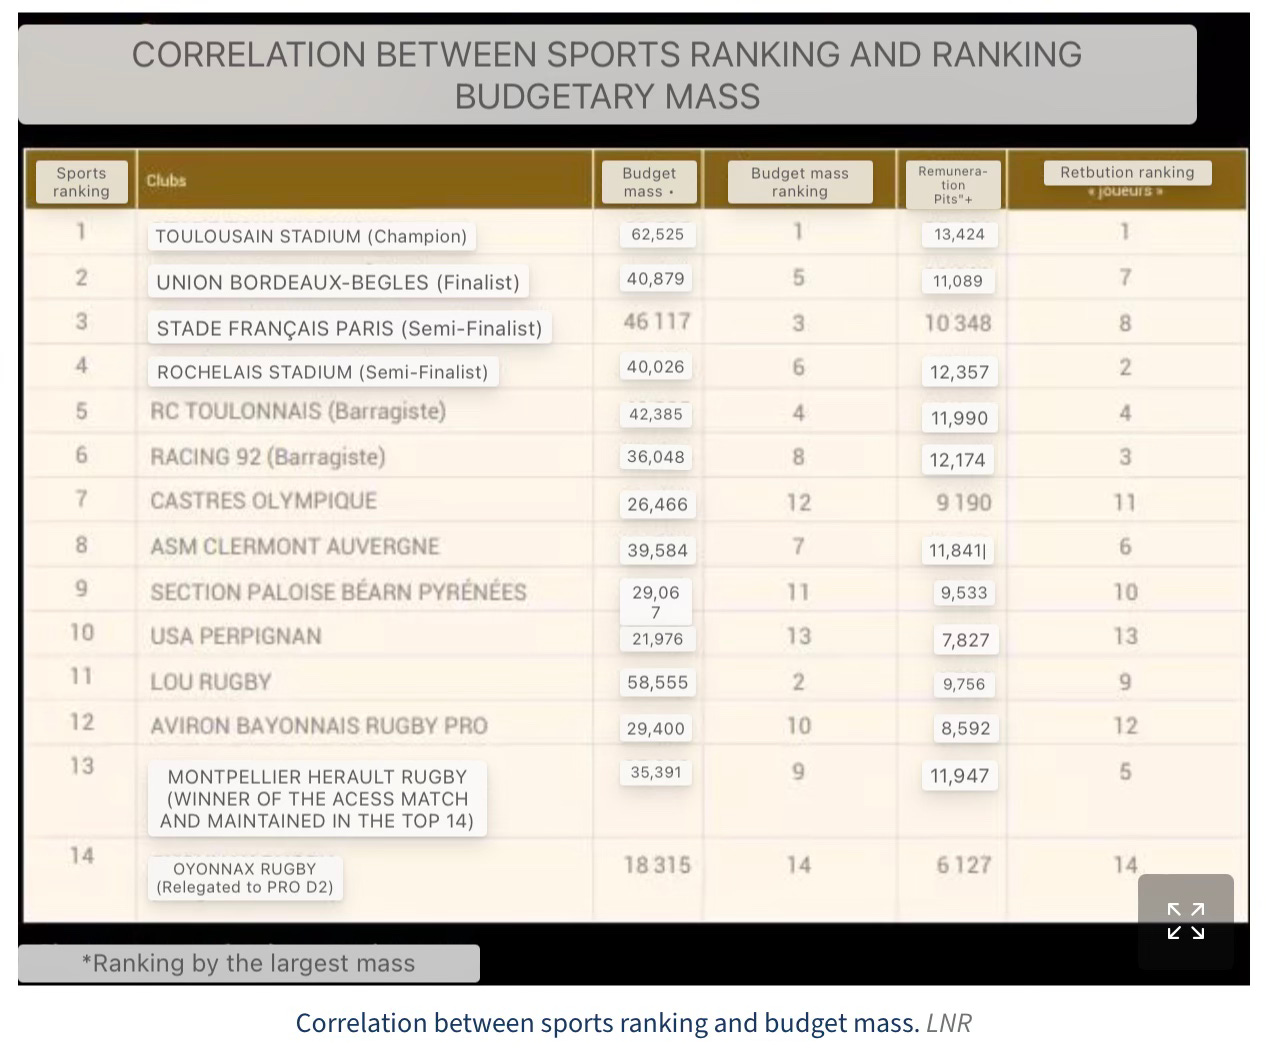Click remuneration value '8,592'

coord(965,729)
